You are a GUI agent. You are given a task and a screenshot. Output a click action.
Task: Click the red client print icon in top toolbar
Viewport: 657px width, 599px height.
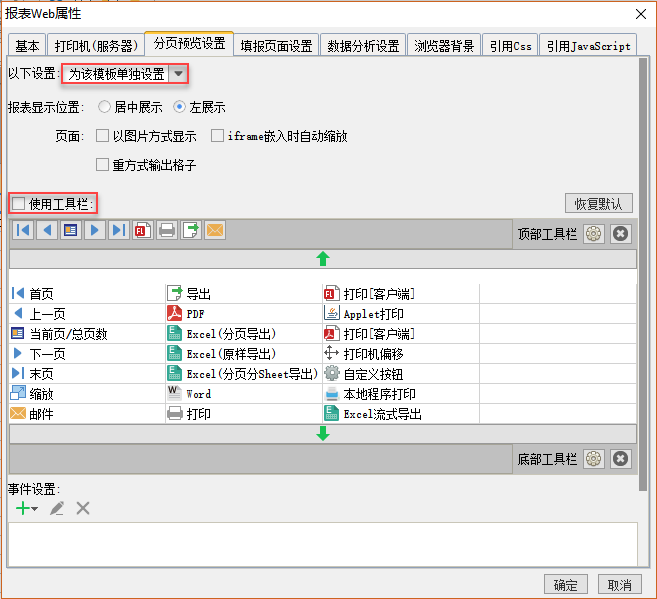tap(143, 230)
